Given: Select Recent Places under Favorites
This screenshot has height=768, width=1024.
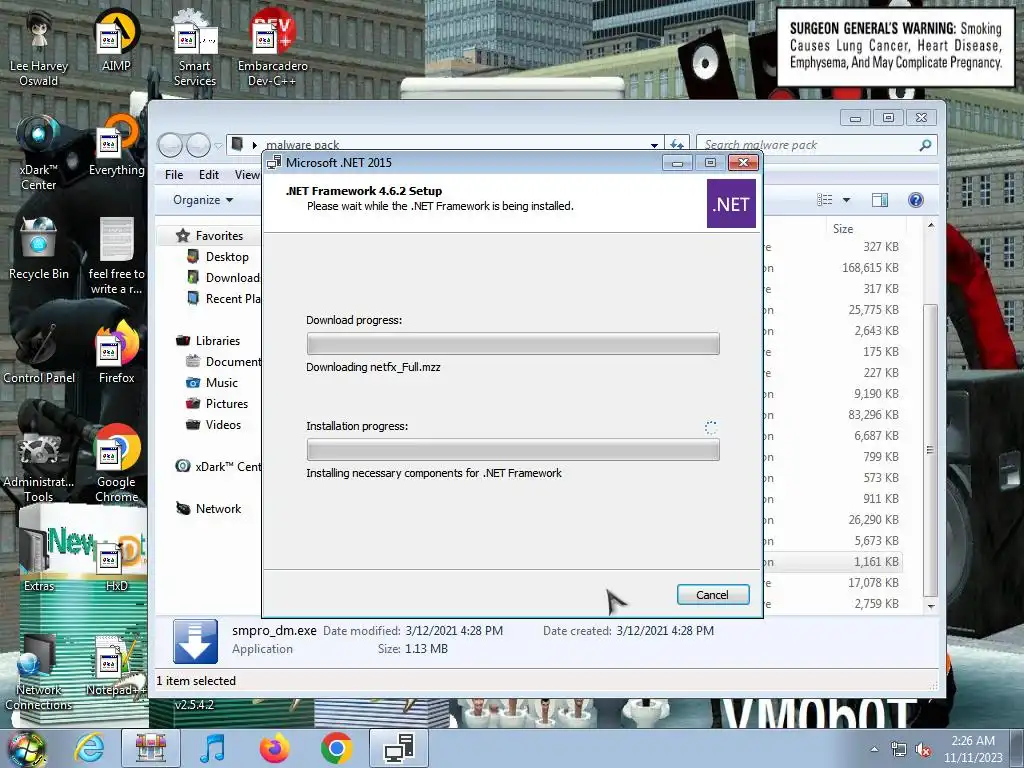Looking at the screenshot, I should (x=223, y=298).
